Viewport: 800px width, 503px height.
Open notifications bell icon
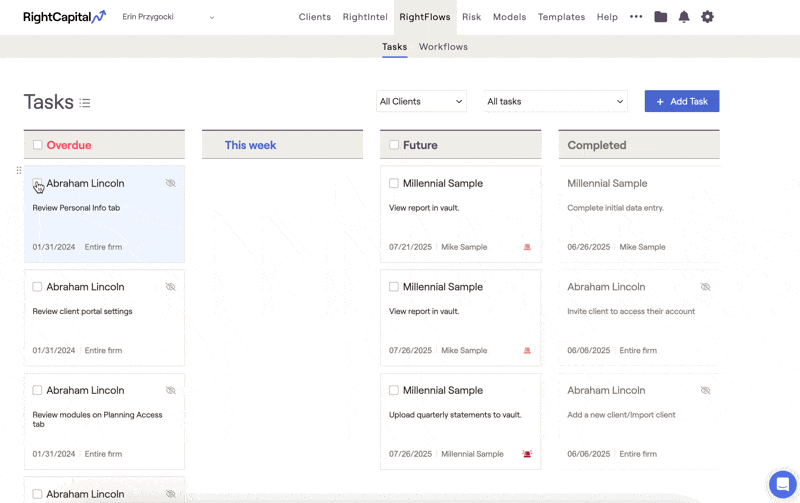tap(684, 17)
